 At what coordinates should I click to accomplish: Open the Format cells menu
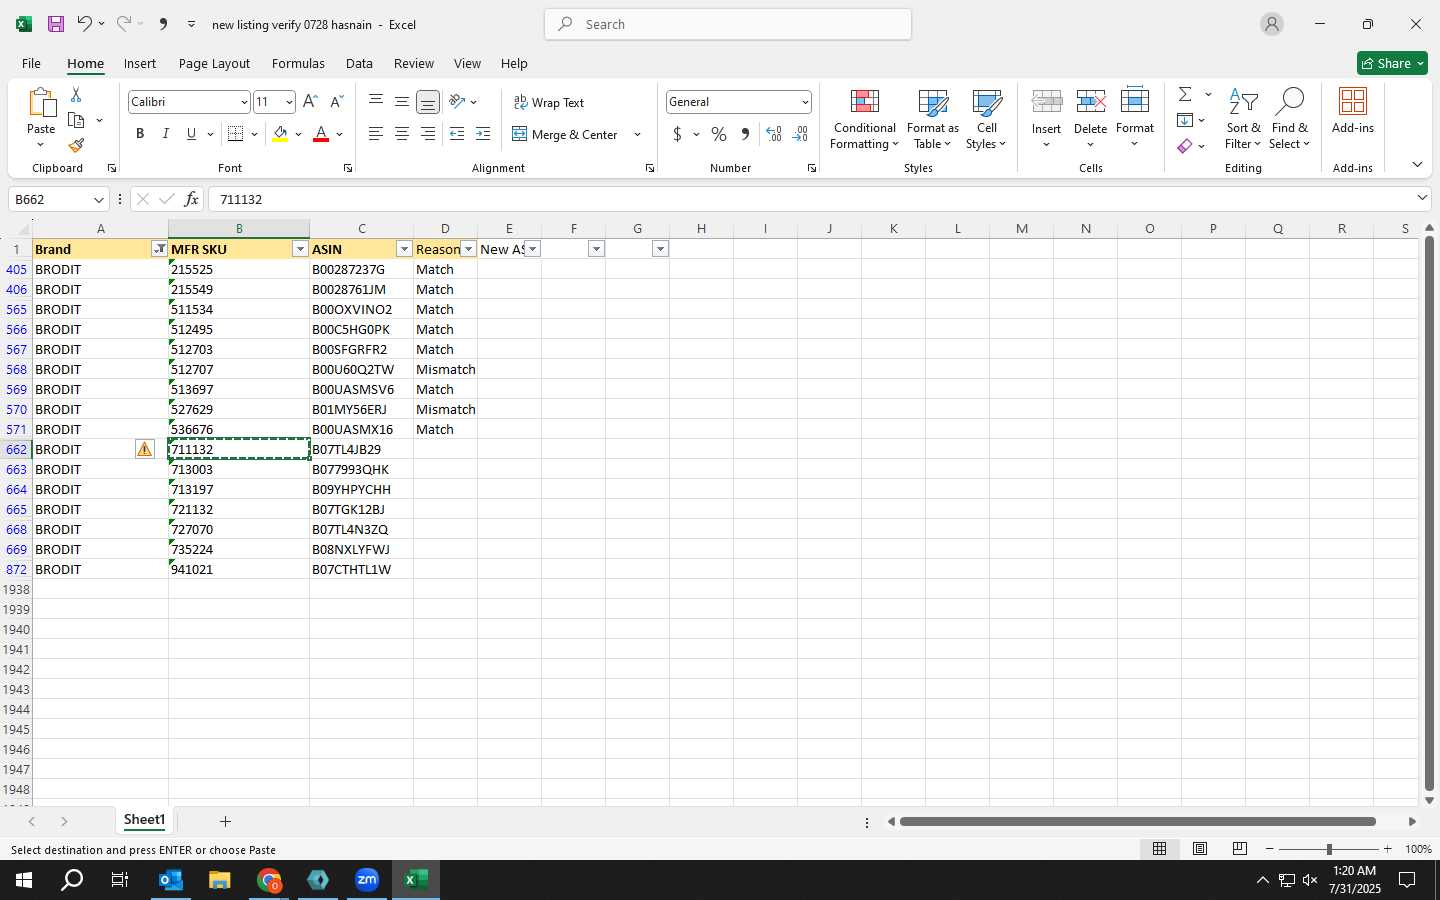(1135, 118)
